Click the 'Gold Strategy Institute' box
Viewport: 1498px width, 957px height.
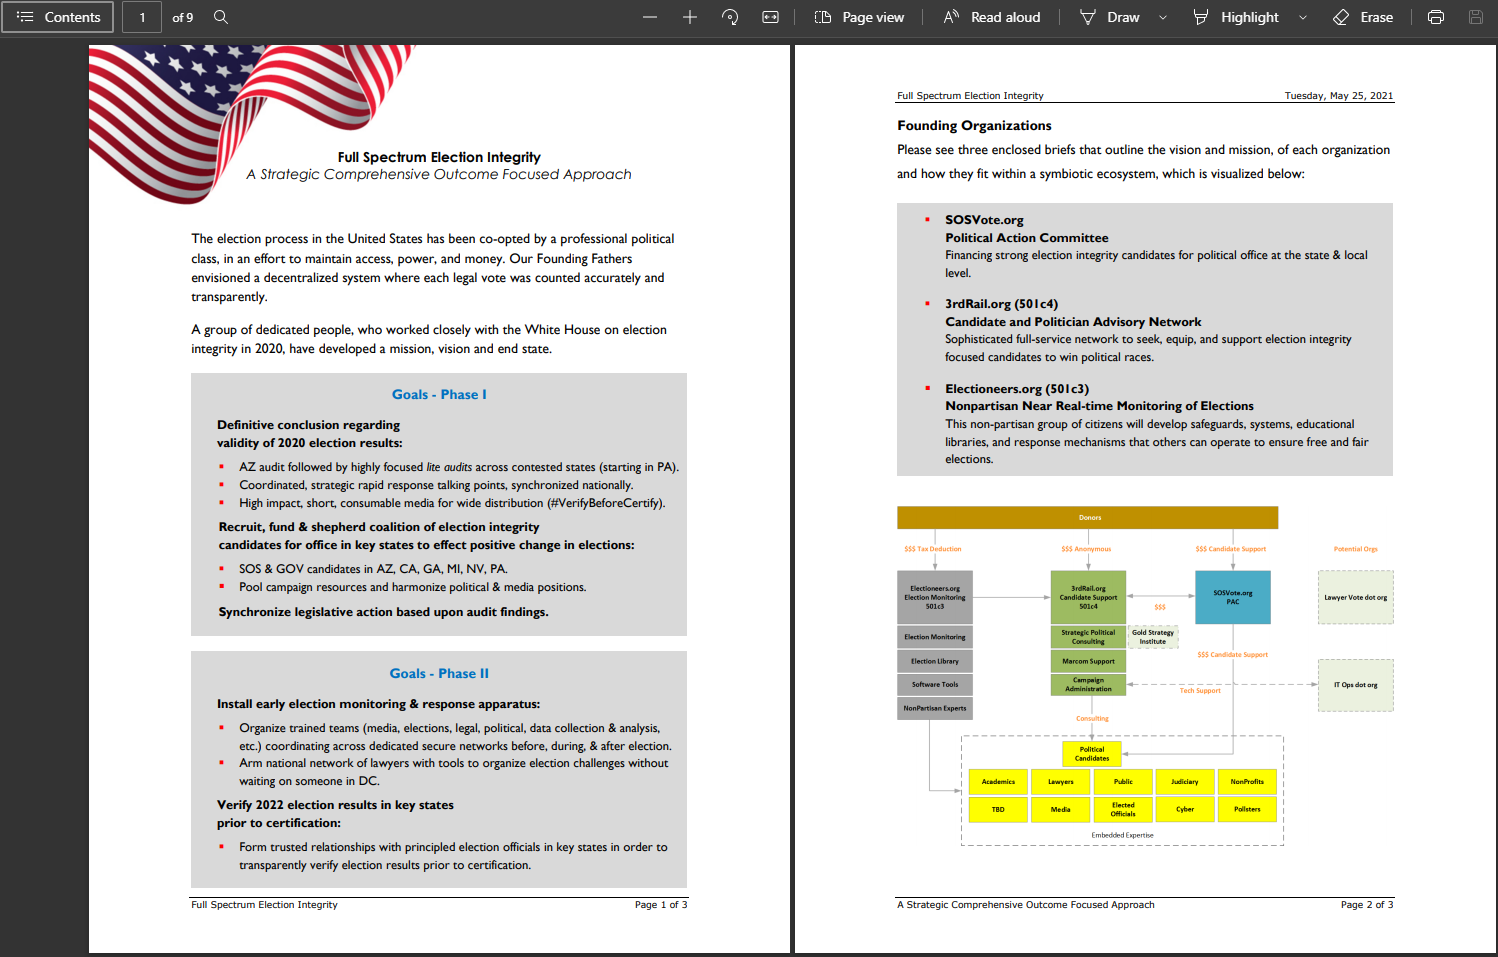pyautogui.click(x=1153, y=637)
